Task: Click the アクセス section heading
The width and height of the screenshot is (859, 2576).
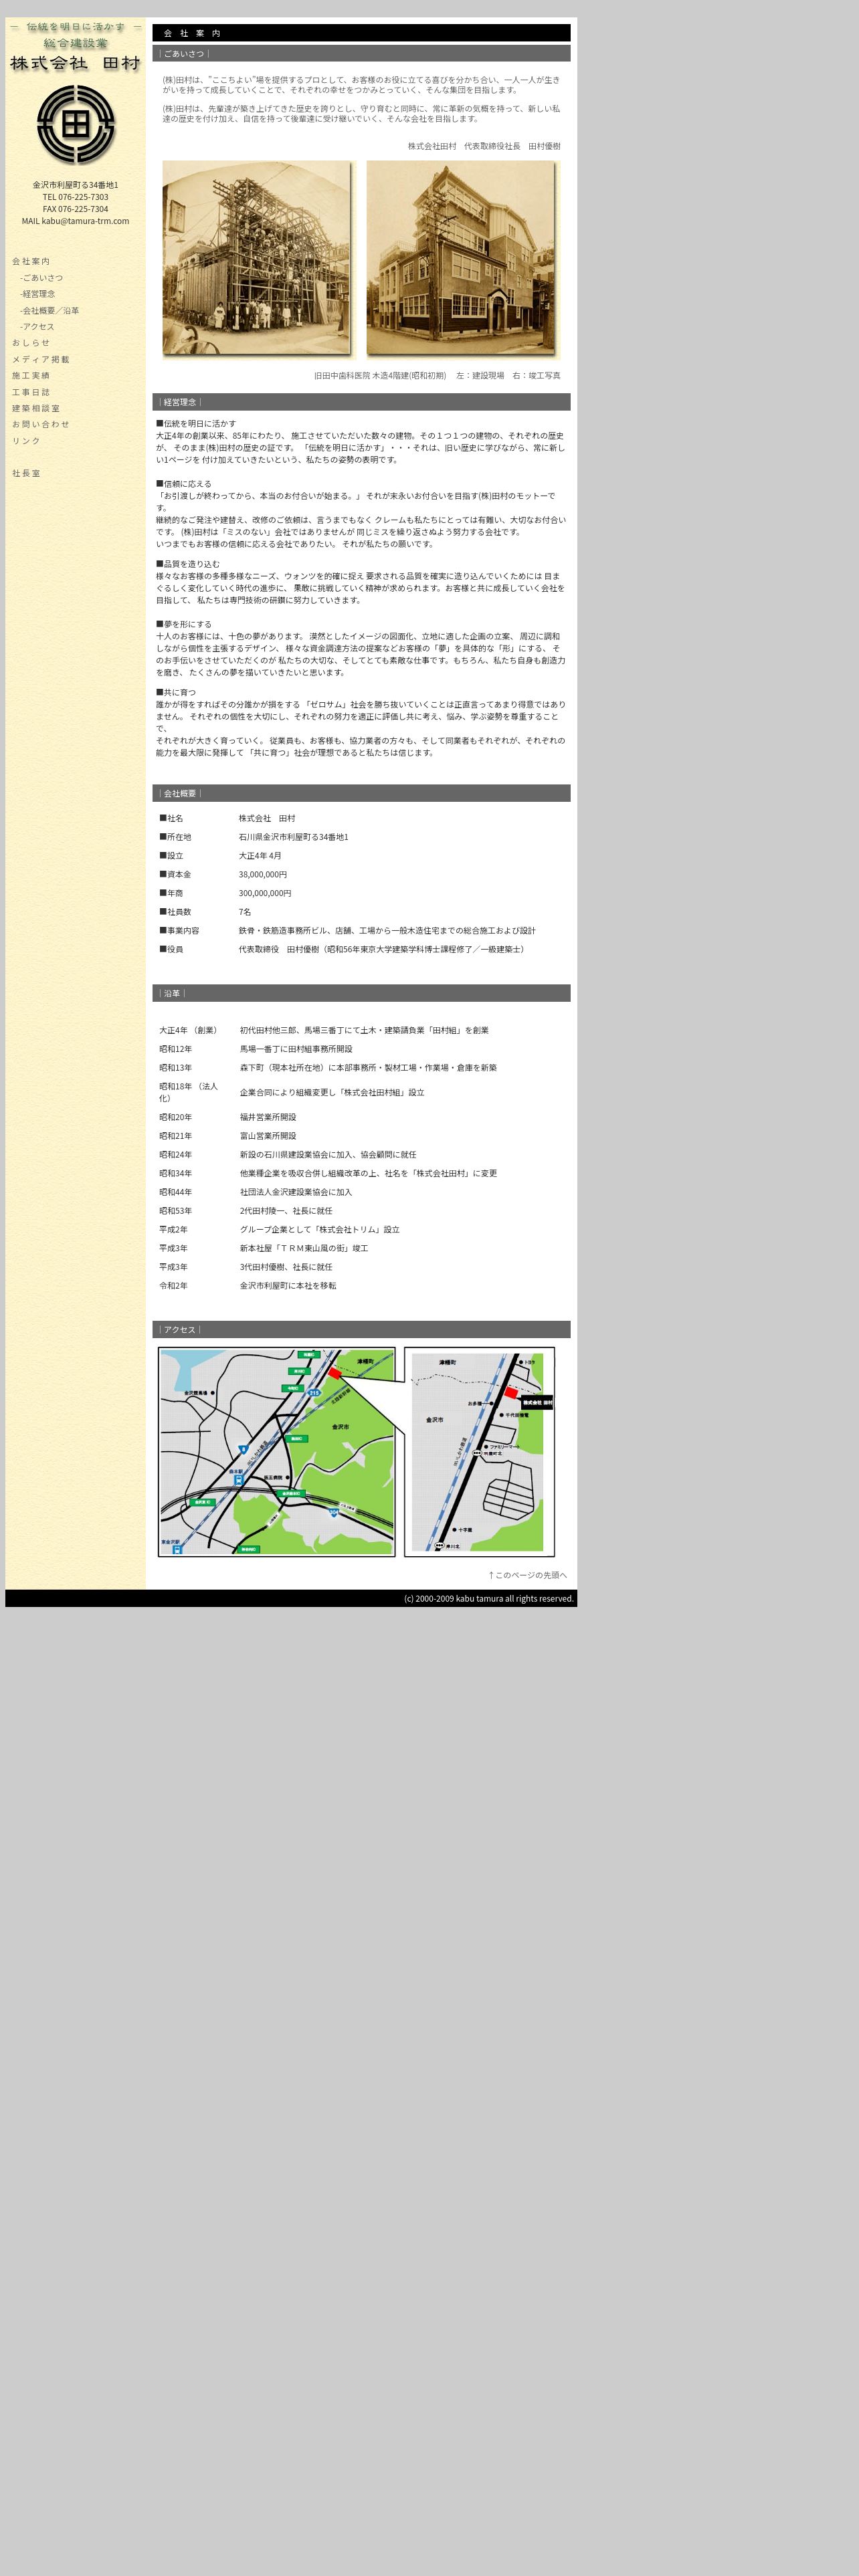Action: [x=361, y=1330]
